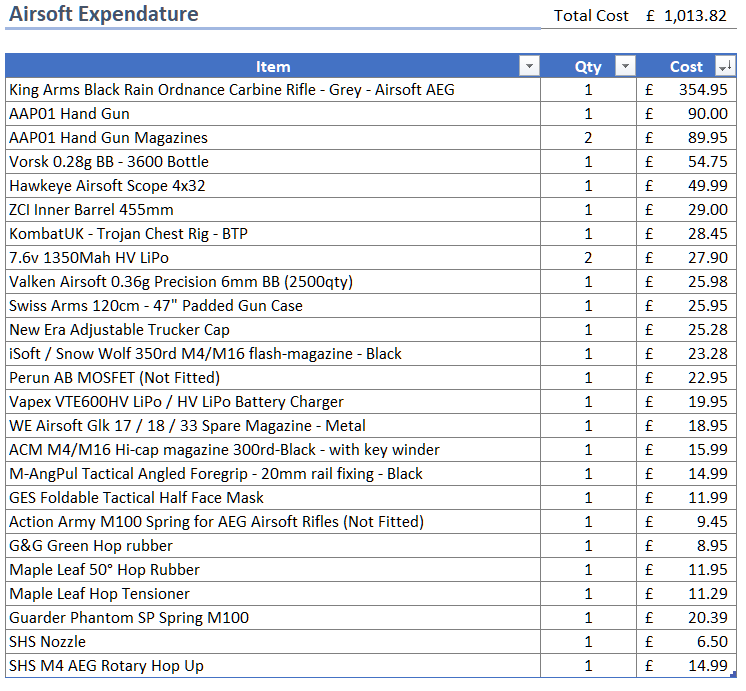This screenshot has width=746, height=691.
Task: Select Guarder Phantom SP Spring M100 cell
Action: tap(273, 618)
